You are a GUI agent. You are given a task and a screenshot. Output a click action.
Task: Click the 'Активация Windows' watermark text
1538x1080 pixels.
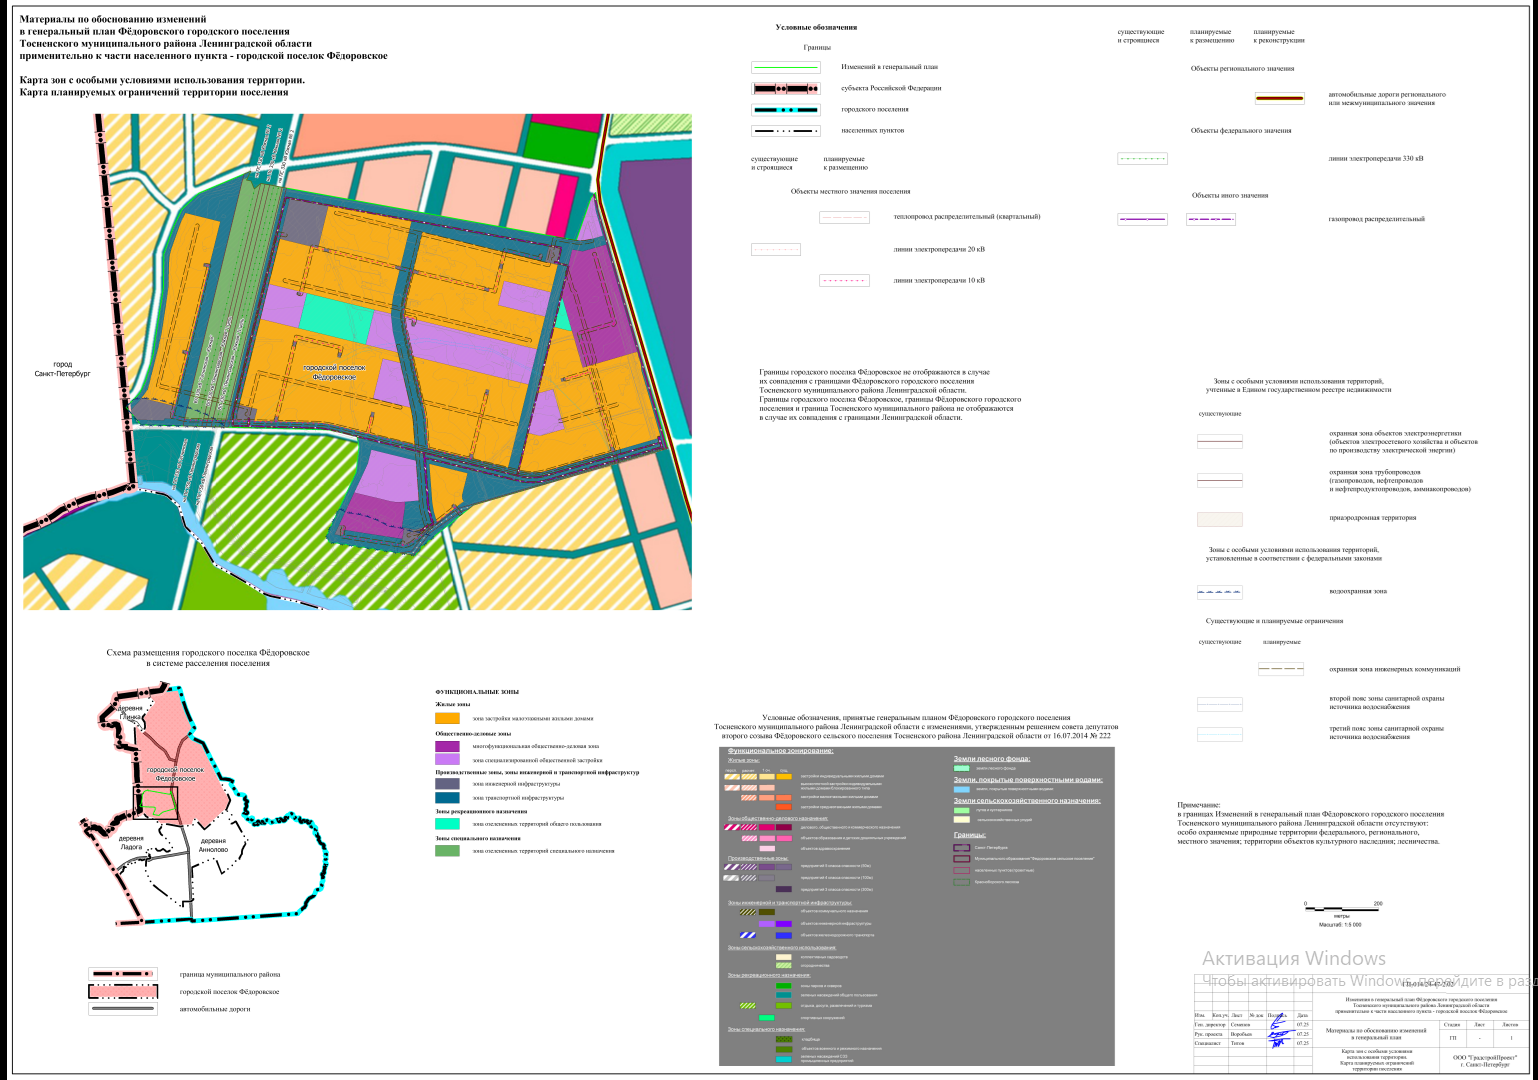[x=1293, y=958]
